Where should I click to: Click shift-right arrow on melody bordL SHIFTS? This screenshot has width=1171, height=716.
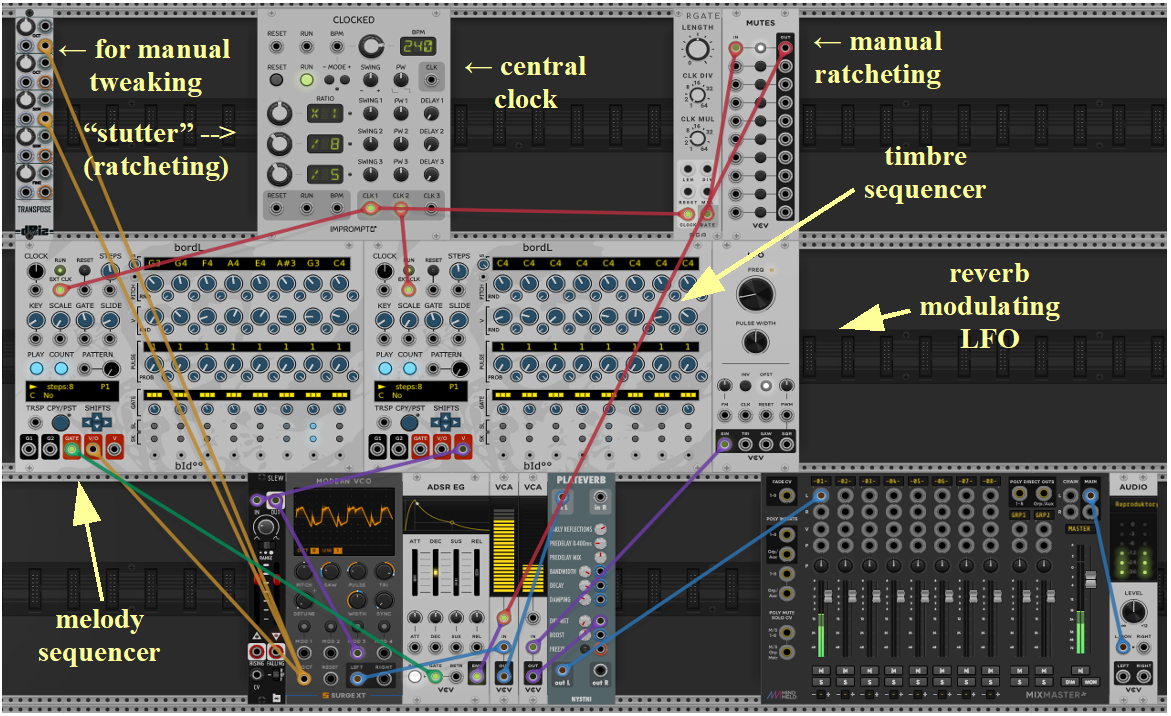(107, 423)
